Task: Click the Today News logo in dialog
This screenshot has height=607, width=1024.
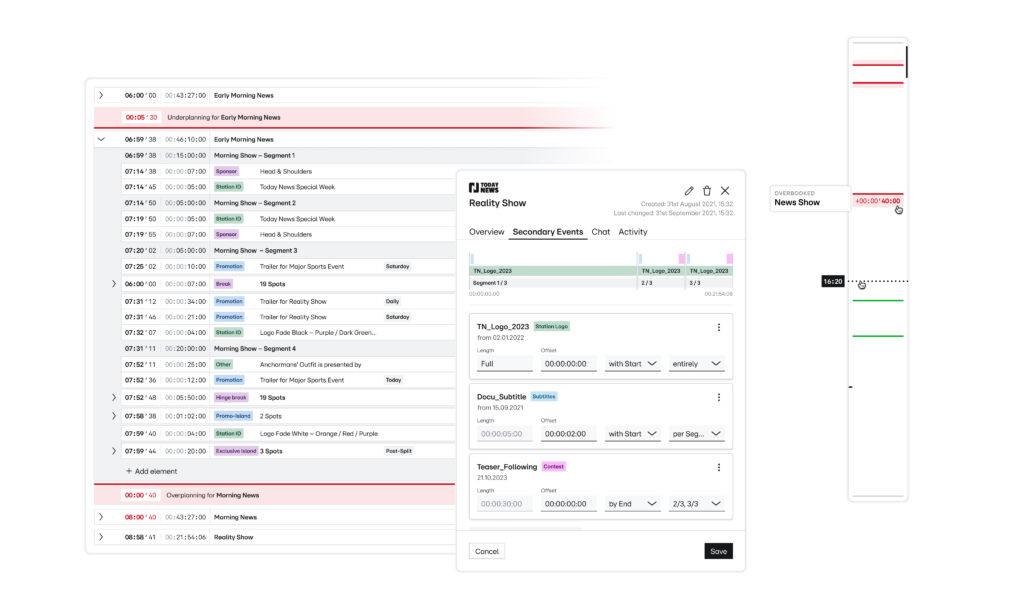Action: click(484, 188)
